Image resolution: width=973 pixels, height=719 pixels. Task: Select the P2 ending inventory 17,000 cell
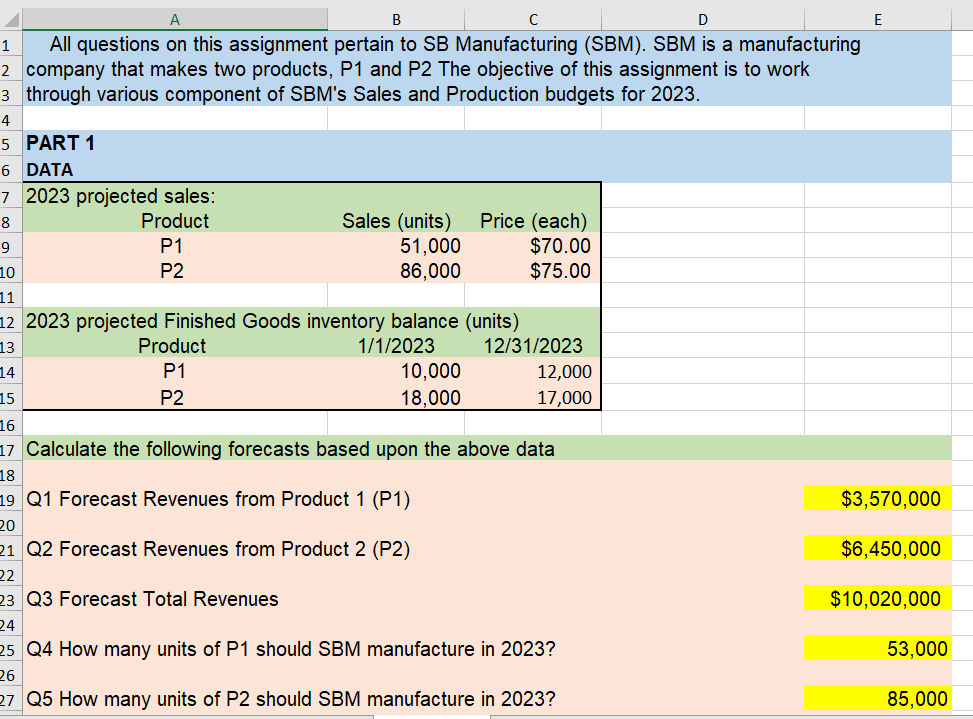click(533, 397)
